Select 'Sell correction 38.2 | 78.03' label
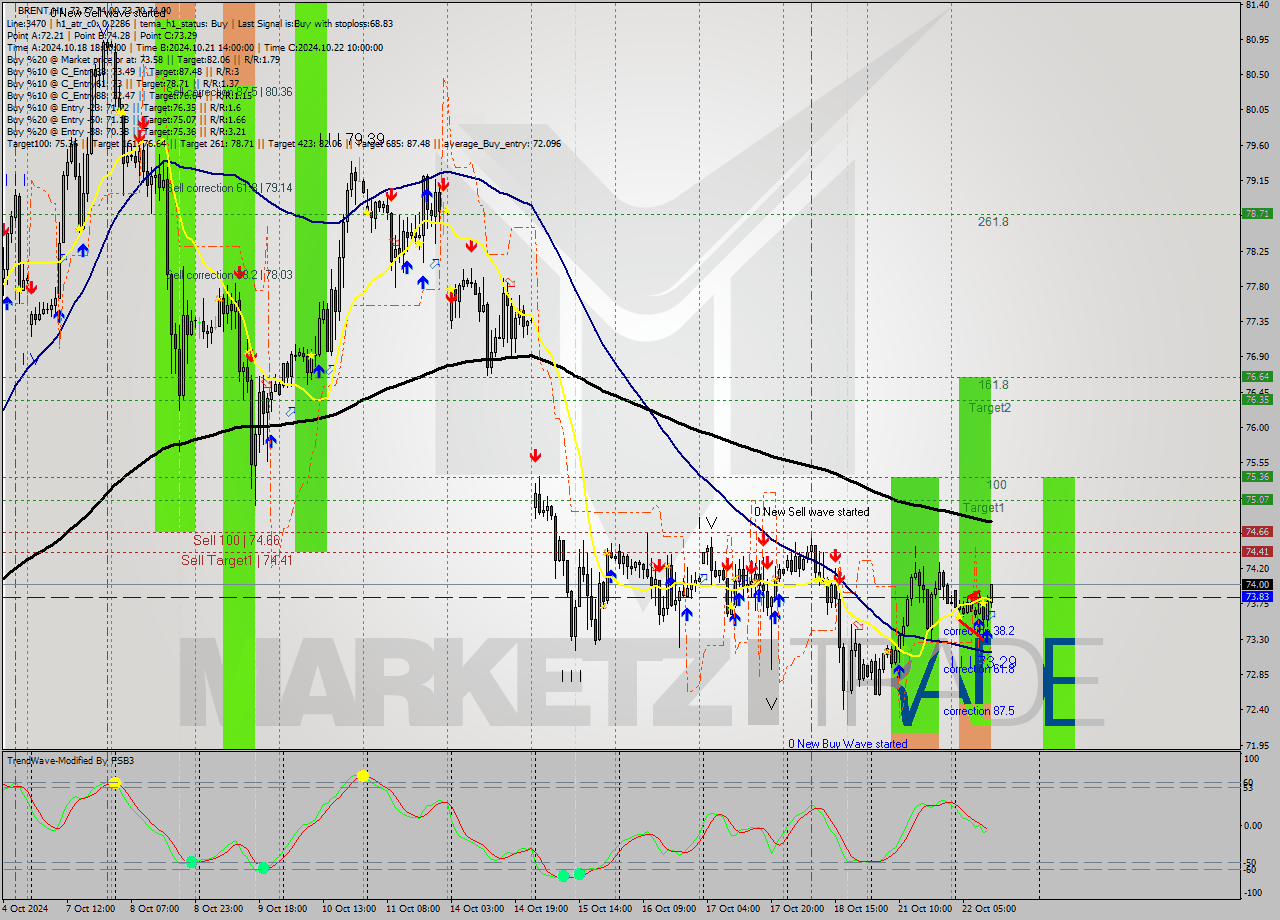Image resolution: width=1280 pixels, height=920 pixels. 229,275
